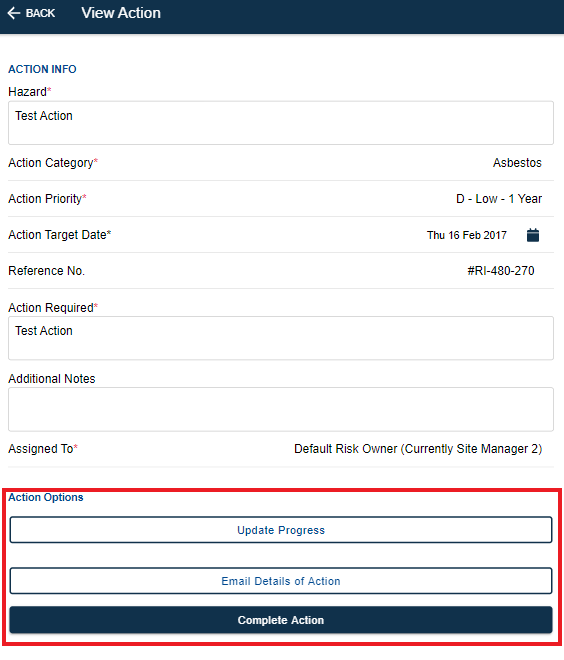Go back using the BACK label

pos(40,13)
